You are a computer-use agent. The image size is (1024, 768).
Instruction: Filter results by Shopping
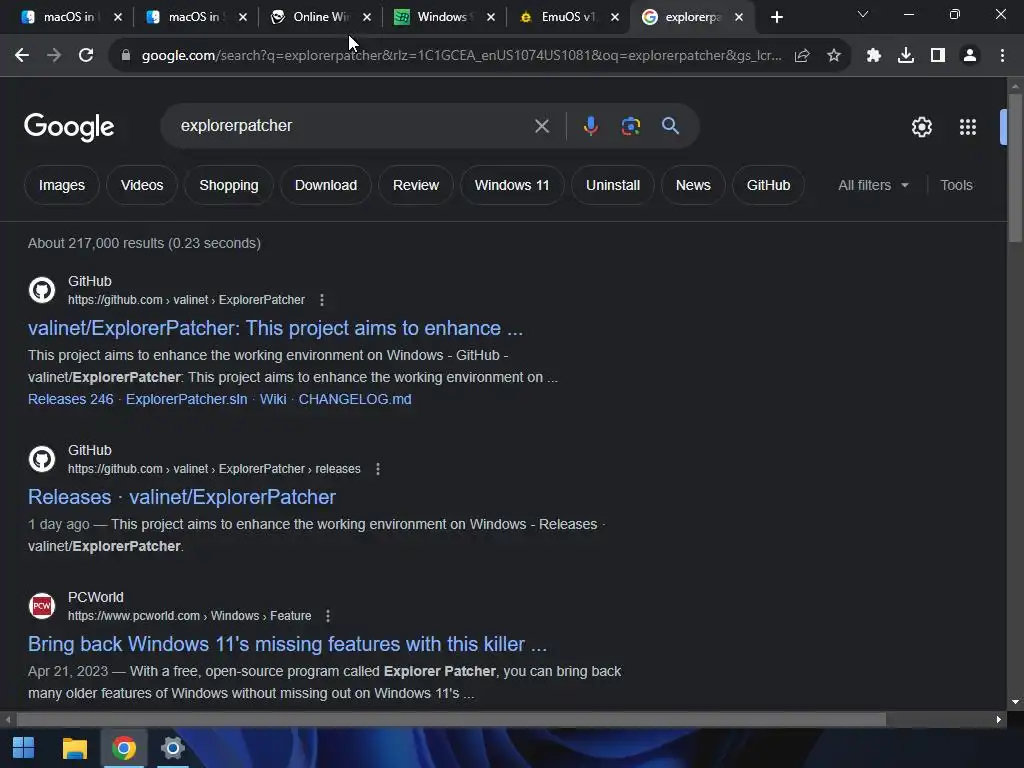229,185
